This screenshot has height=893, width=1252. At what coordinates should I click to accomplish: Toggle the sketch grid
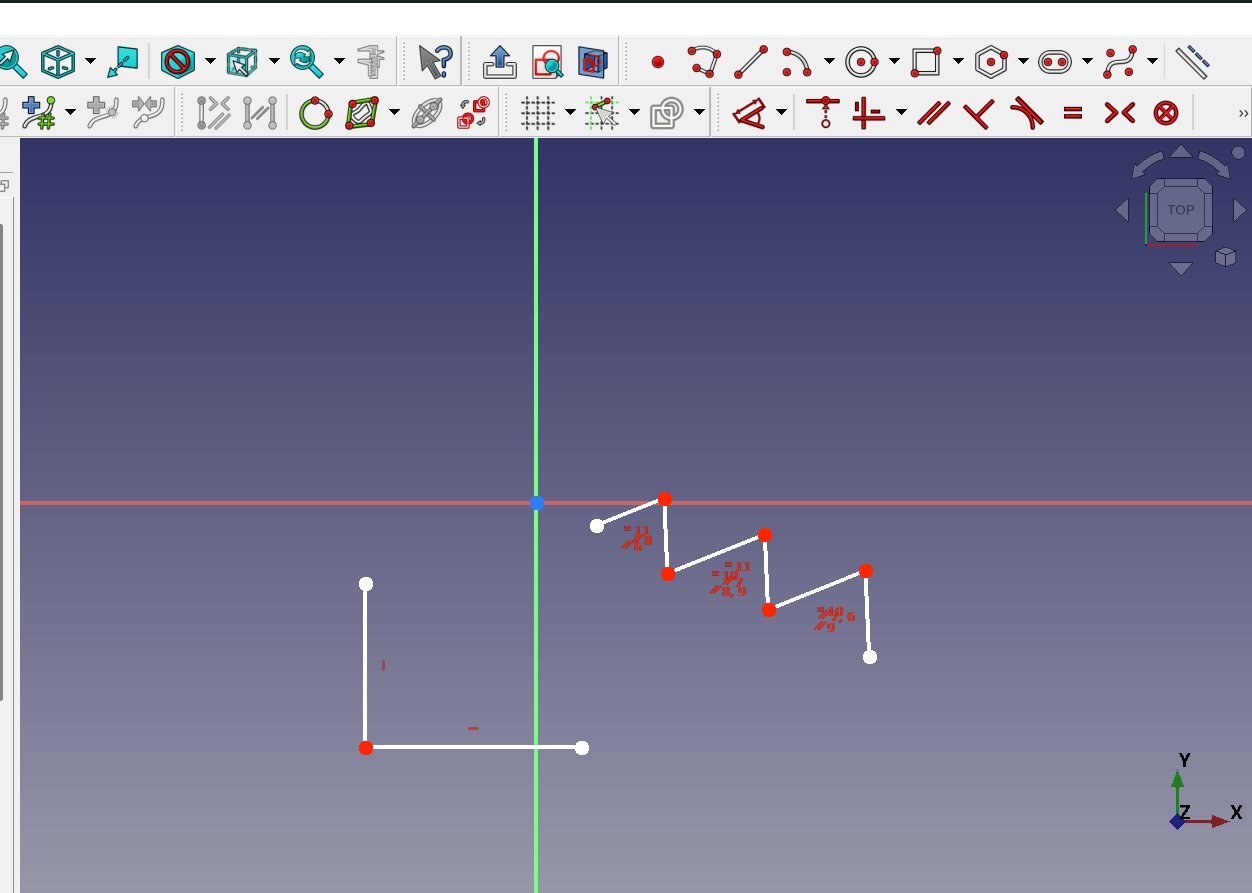point(538,113)
